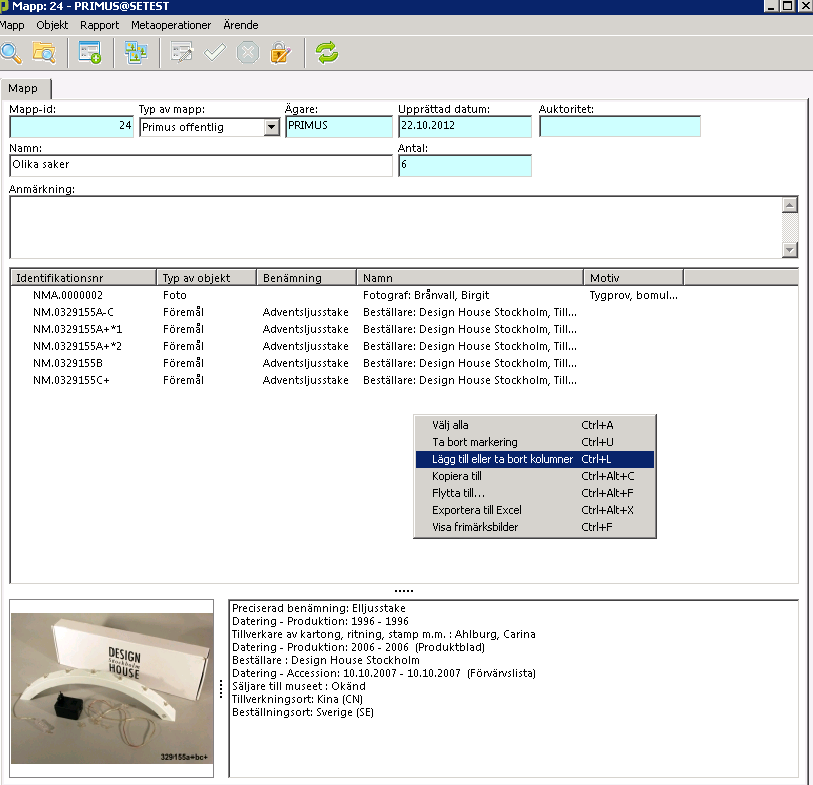The image size is (813, 785).
Task: Click the green refresh arrows icon
Action: pos(327,53)
